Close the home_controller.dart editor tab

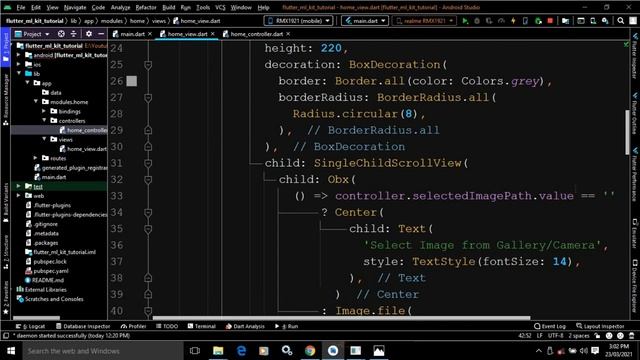pos(288,34)
